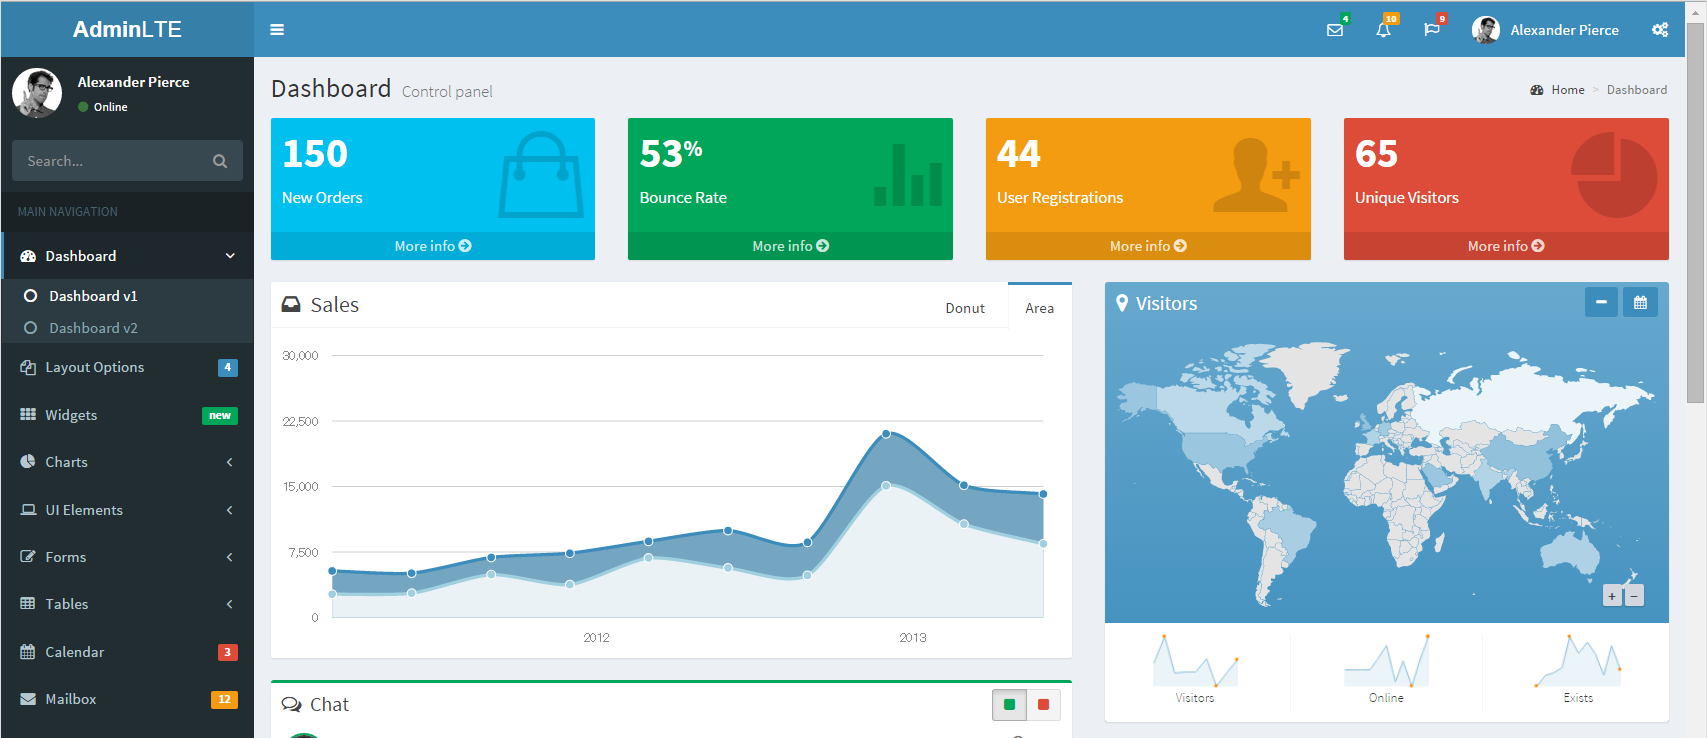
Task: Click More info on New Orders box
Action: tap(433, 246)
